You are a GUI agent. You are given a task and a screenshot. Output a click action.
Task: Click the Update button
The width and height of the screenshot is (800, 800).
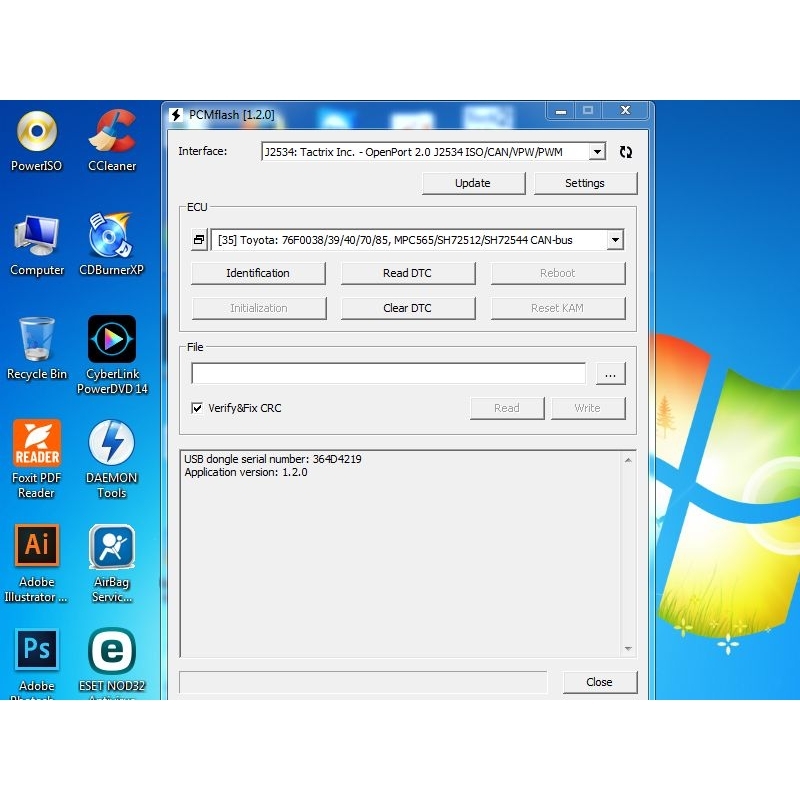pos(473,183)
